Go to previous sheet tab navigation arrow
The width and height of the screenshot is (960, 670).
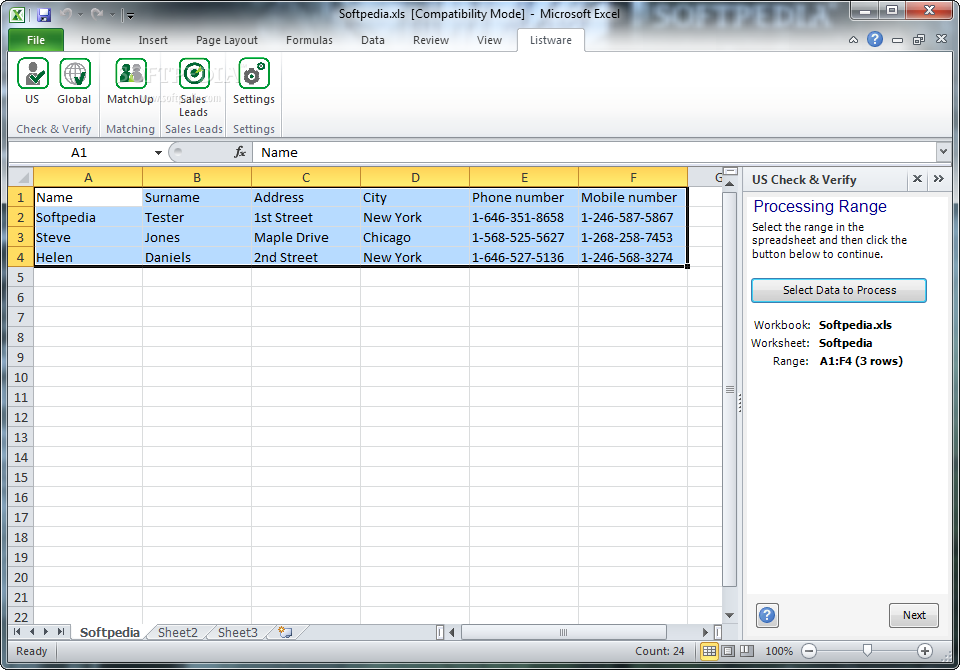click(32, 631)
